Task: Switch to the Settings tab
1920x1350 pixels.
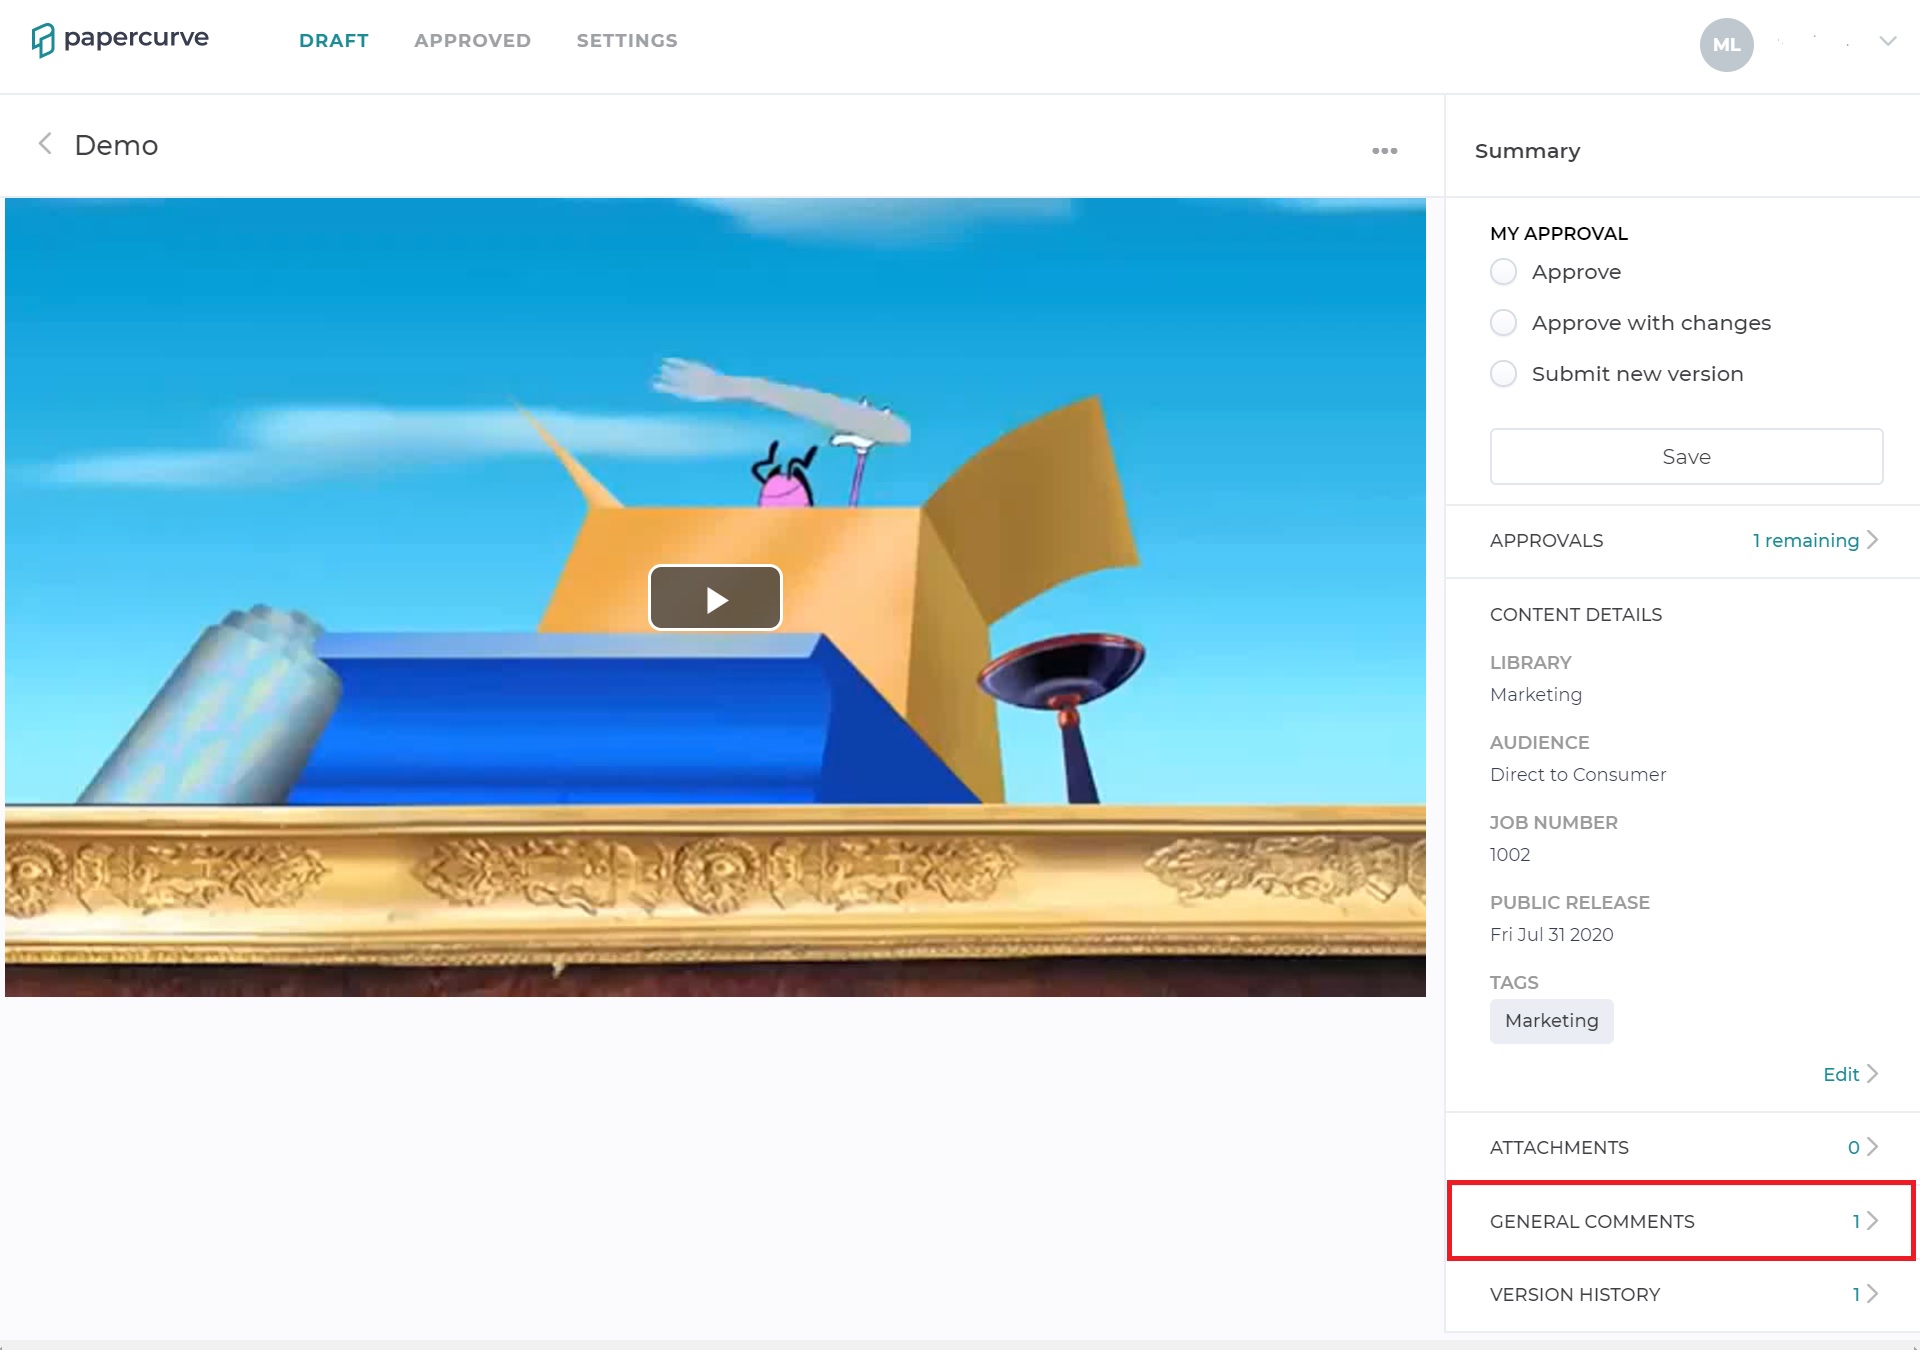Action: pos(625,39)
